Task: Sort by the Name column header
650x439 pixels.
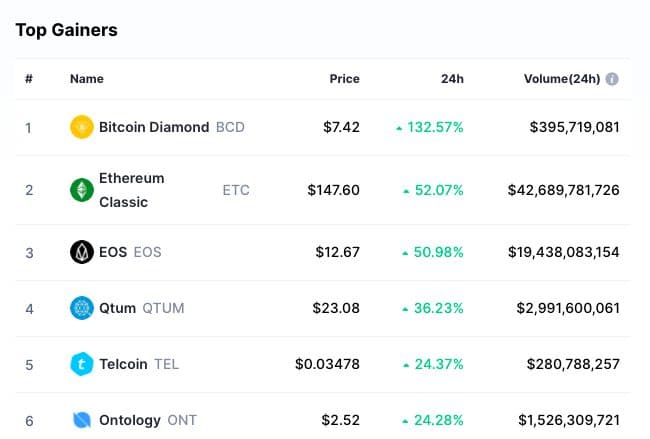Action: point(87,79)
